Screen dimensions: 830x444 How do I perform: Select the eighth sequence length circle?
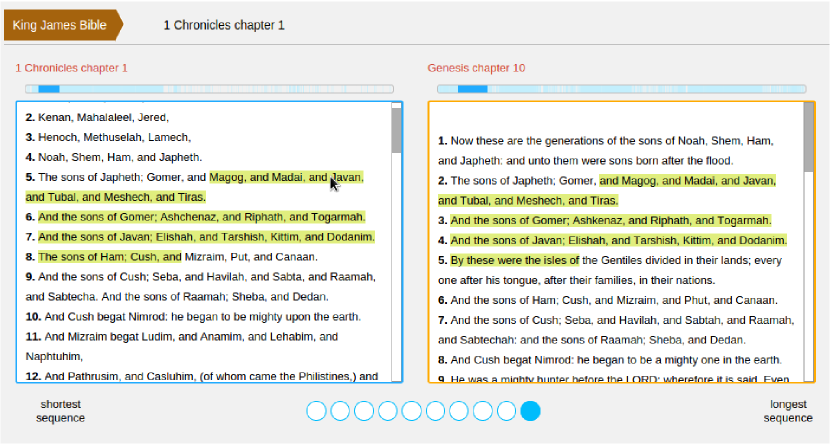pyautogui.click(x=483, y=411)
